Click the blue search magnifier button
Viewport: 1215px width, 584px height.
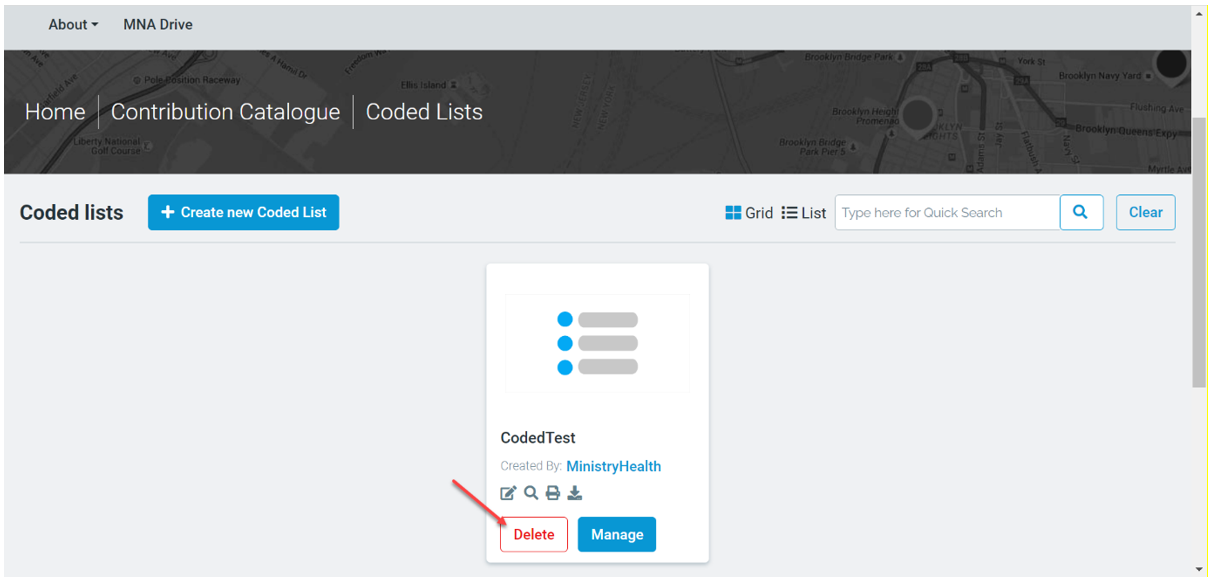coord(1081,212)
